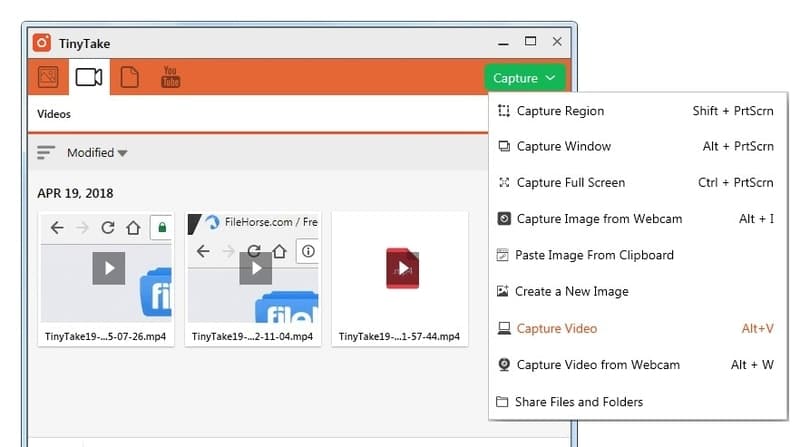
Task: Click the file name TinyTake19-...1-57-44.mp4
Action: pyautogui.click(x=399, y=336)
